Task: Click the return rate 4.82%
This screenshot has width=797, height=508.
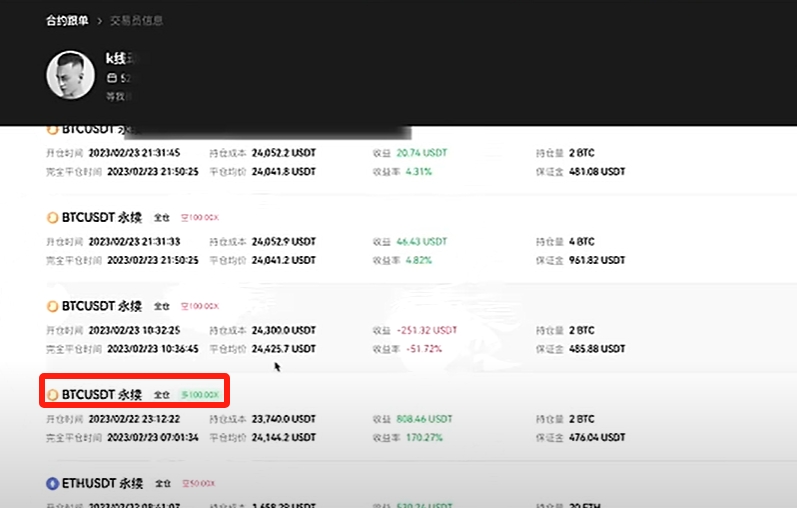Action: coord(418,260)
